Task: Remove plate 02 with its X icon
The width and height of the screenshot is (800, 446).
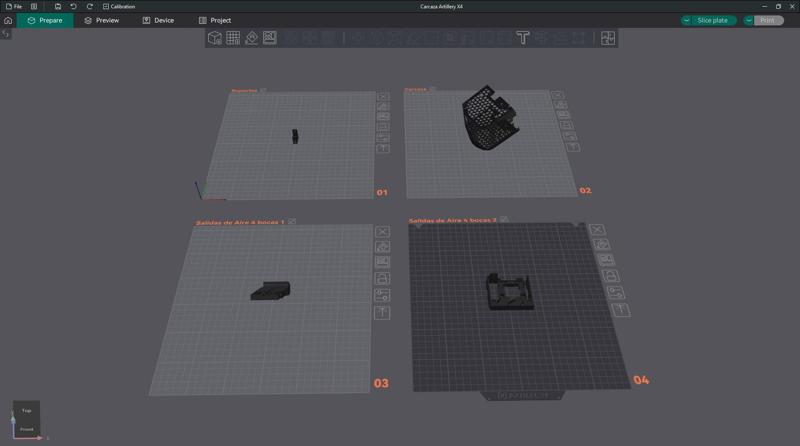Action: [x=558, y=95]
